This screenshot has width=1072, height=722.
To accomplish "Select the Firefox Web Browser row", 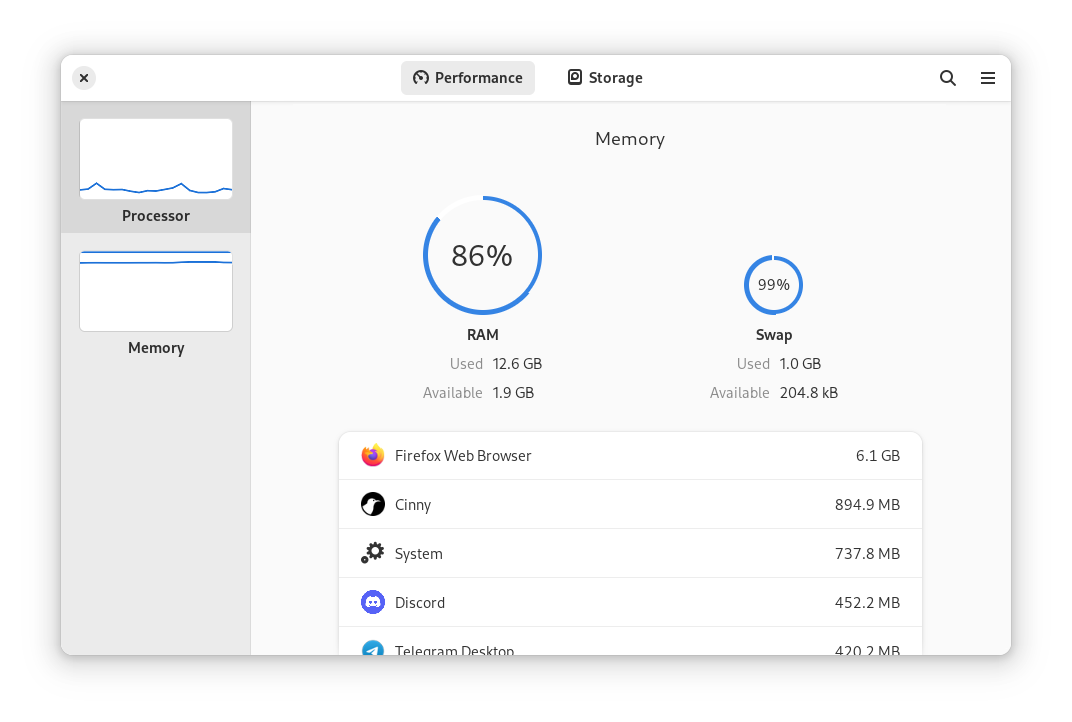I will coord(630,456).
